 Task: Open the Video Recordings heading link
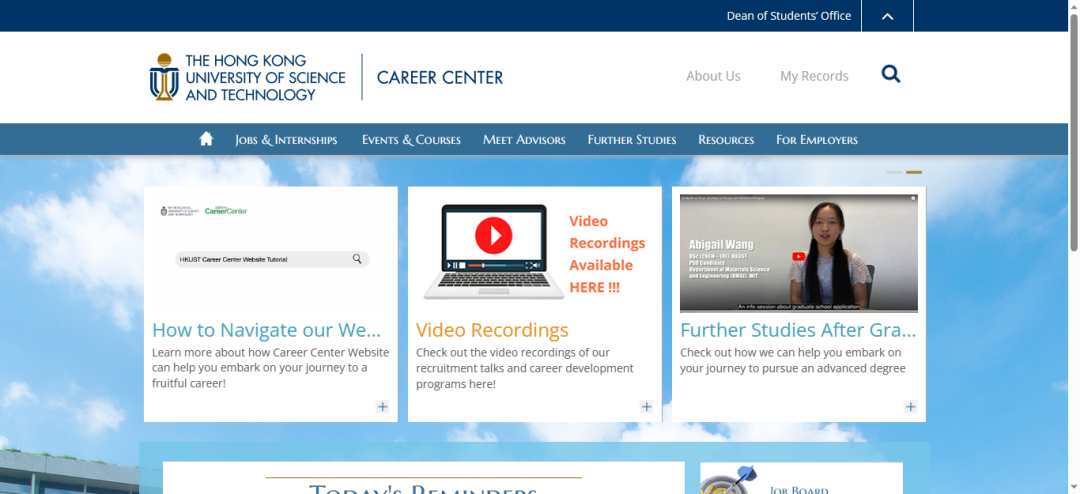tap(492, 330)
